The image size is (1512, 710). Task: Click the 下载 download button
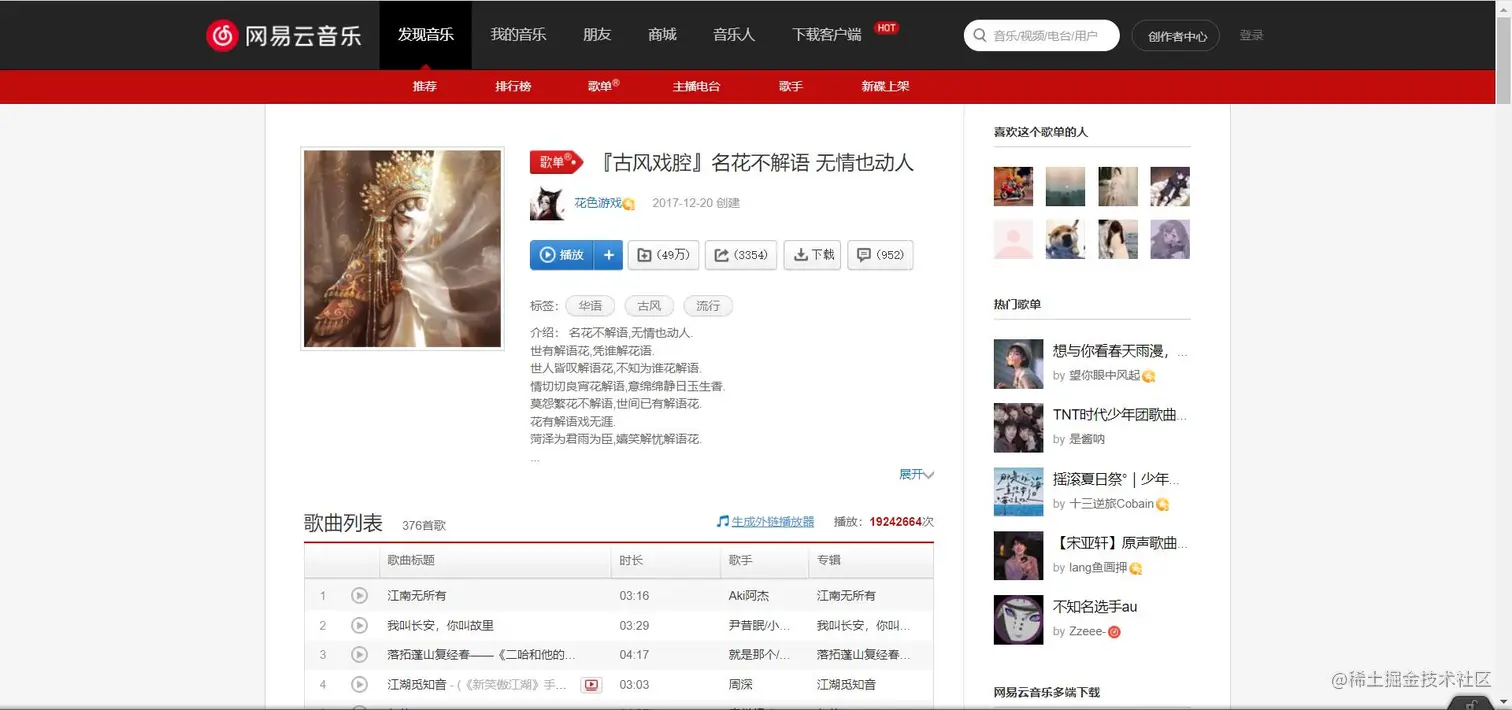coord(812,255)
